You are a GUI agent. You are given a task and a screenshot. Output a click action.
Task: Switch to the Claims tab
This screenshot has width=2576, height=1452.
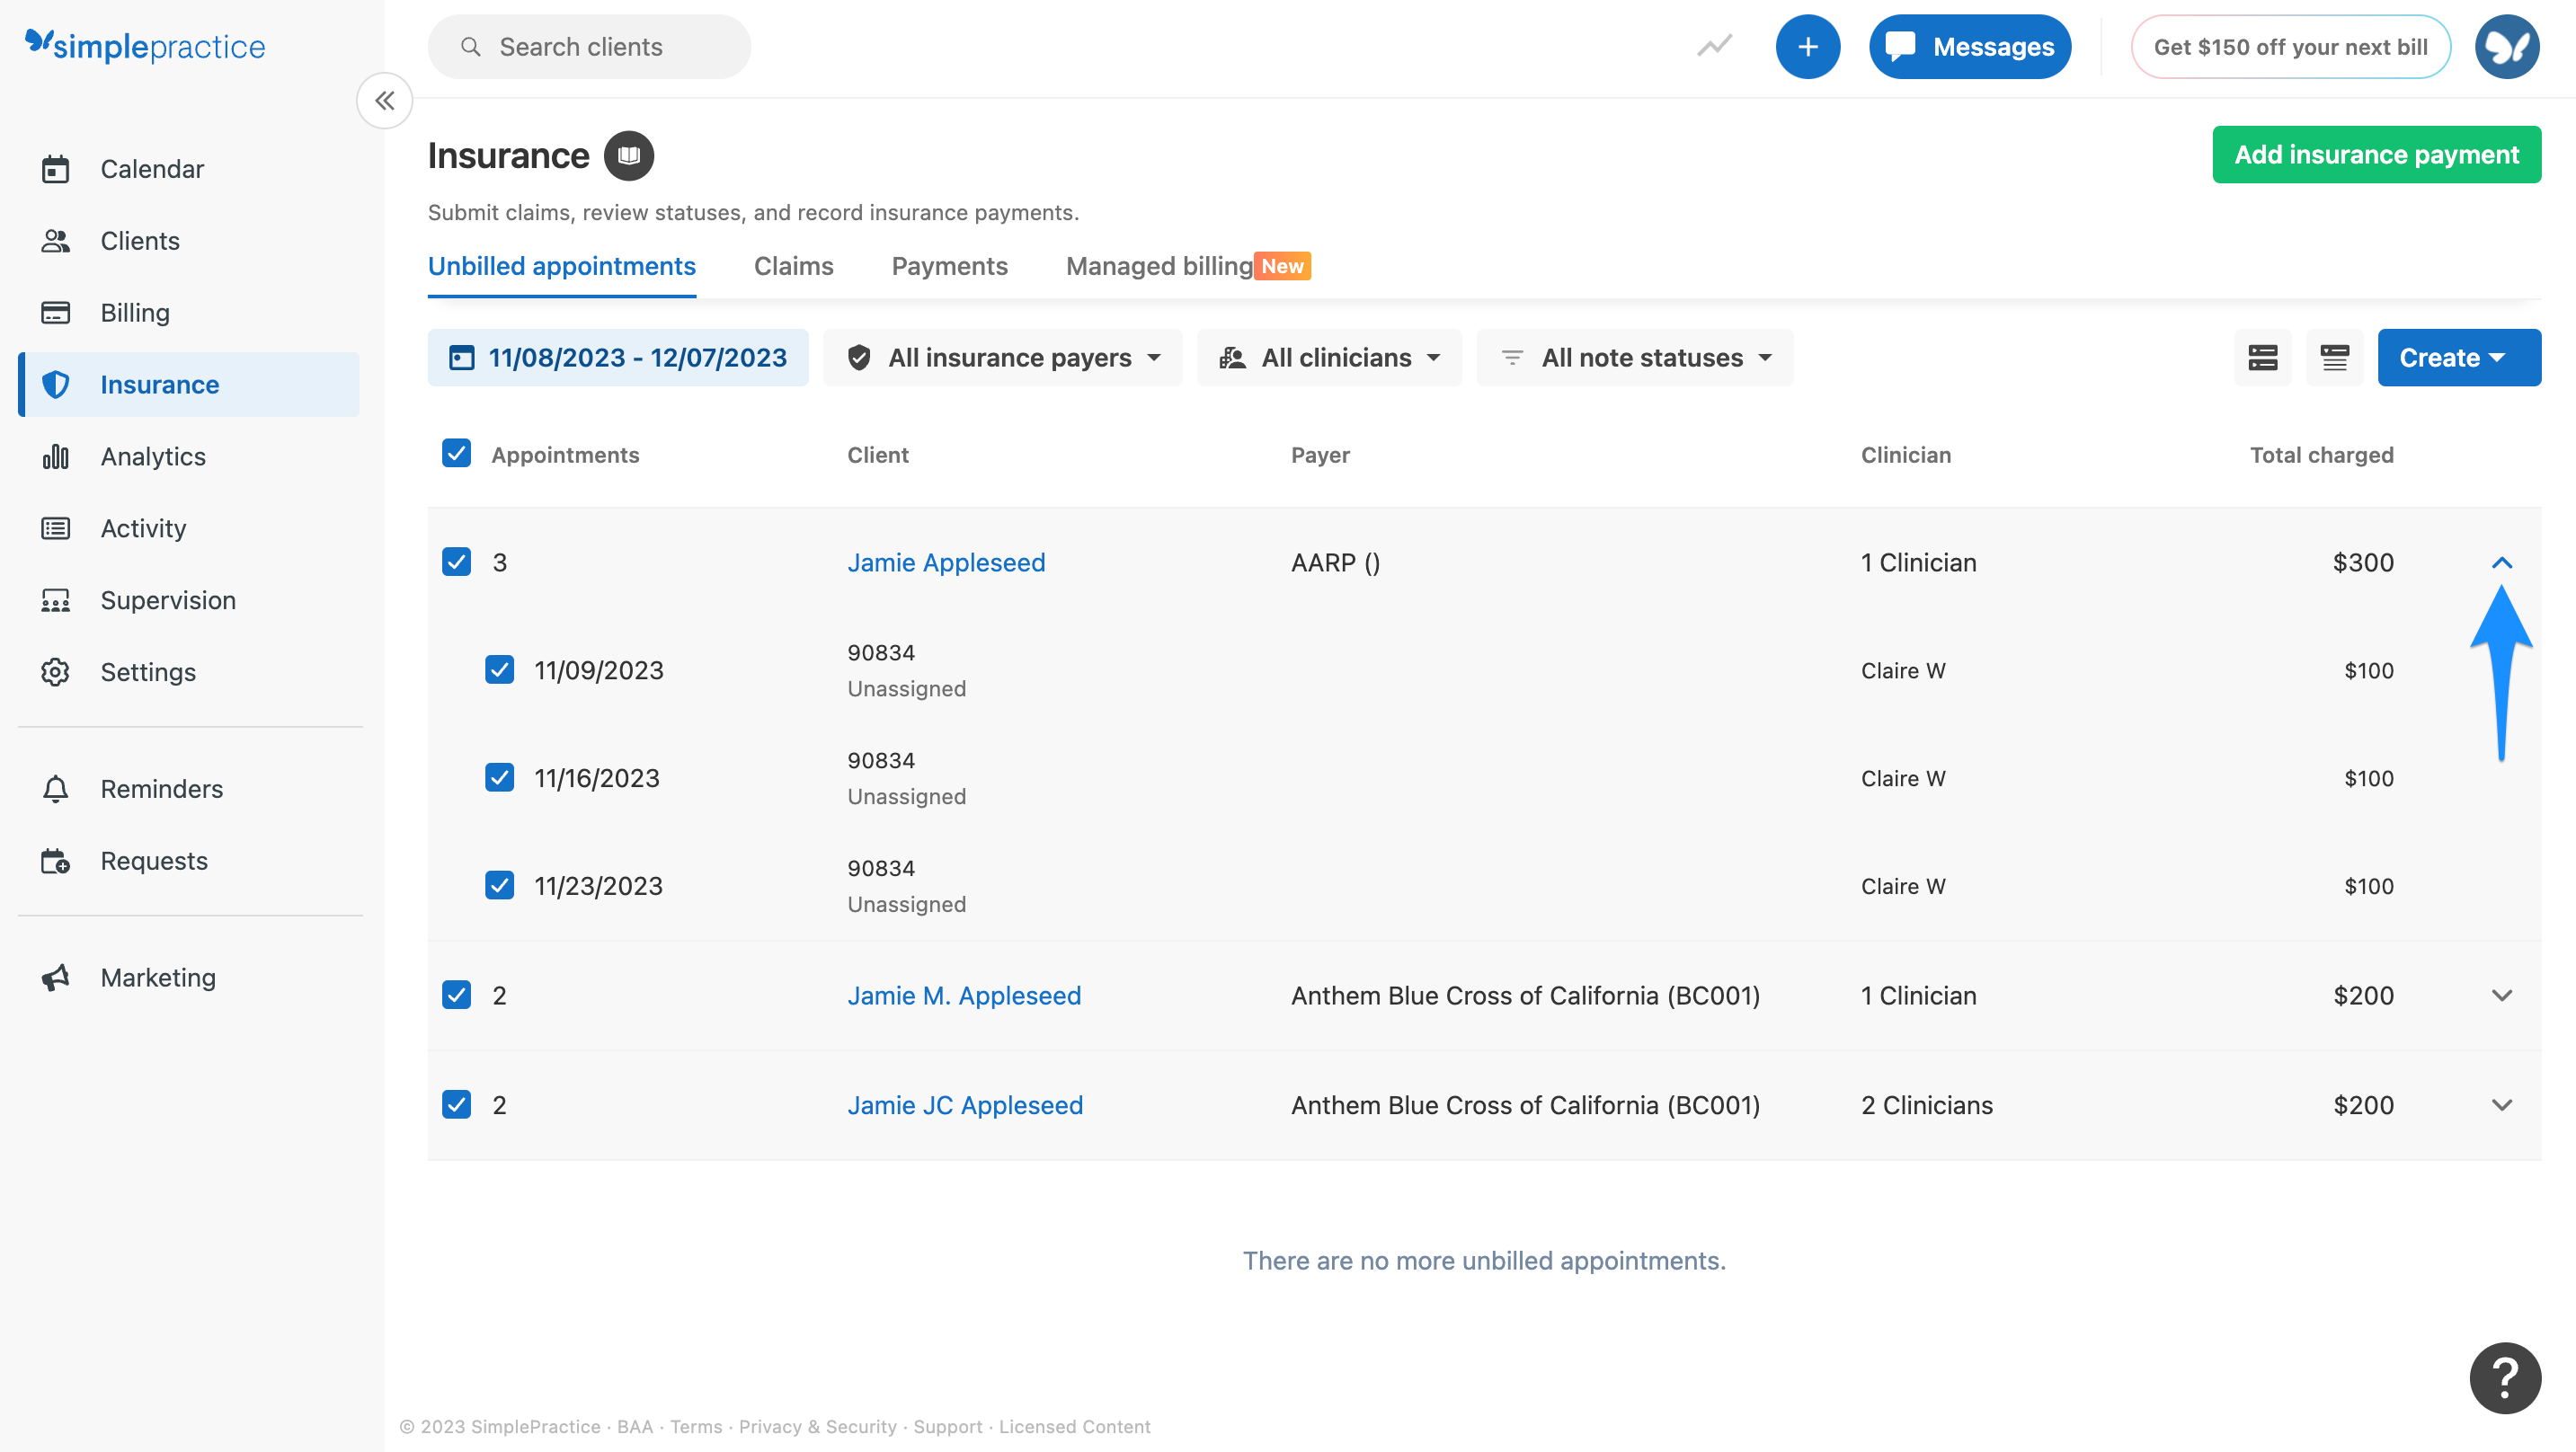pyautogui.click(x=794, y=266)
